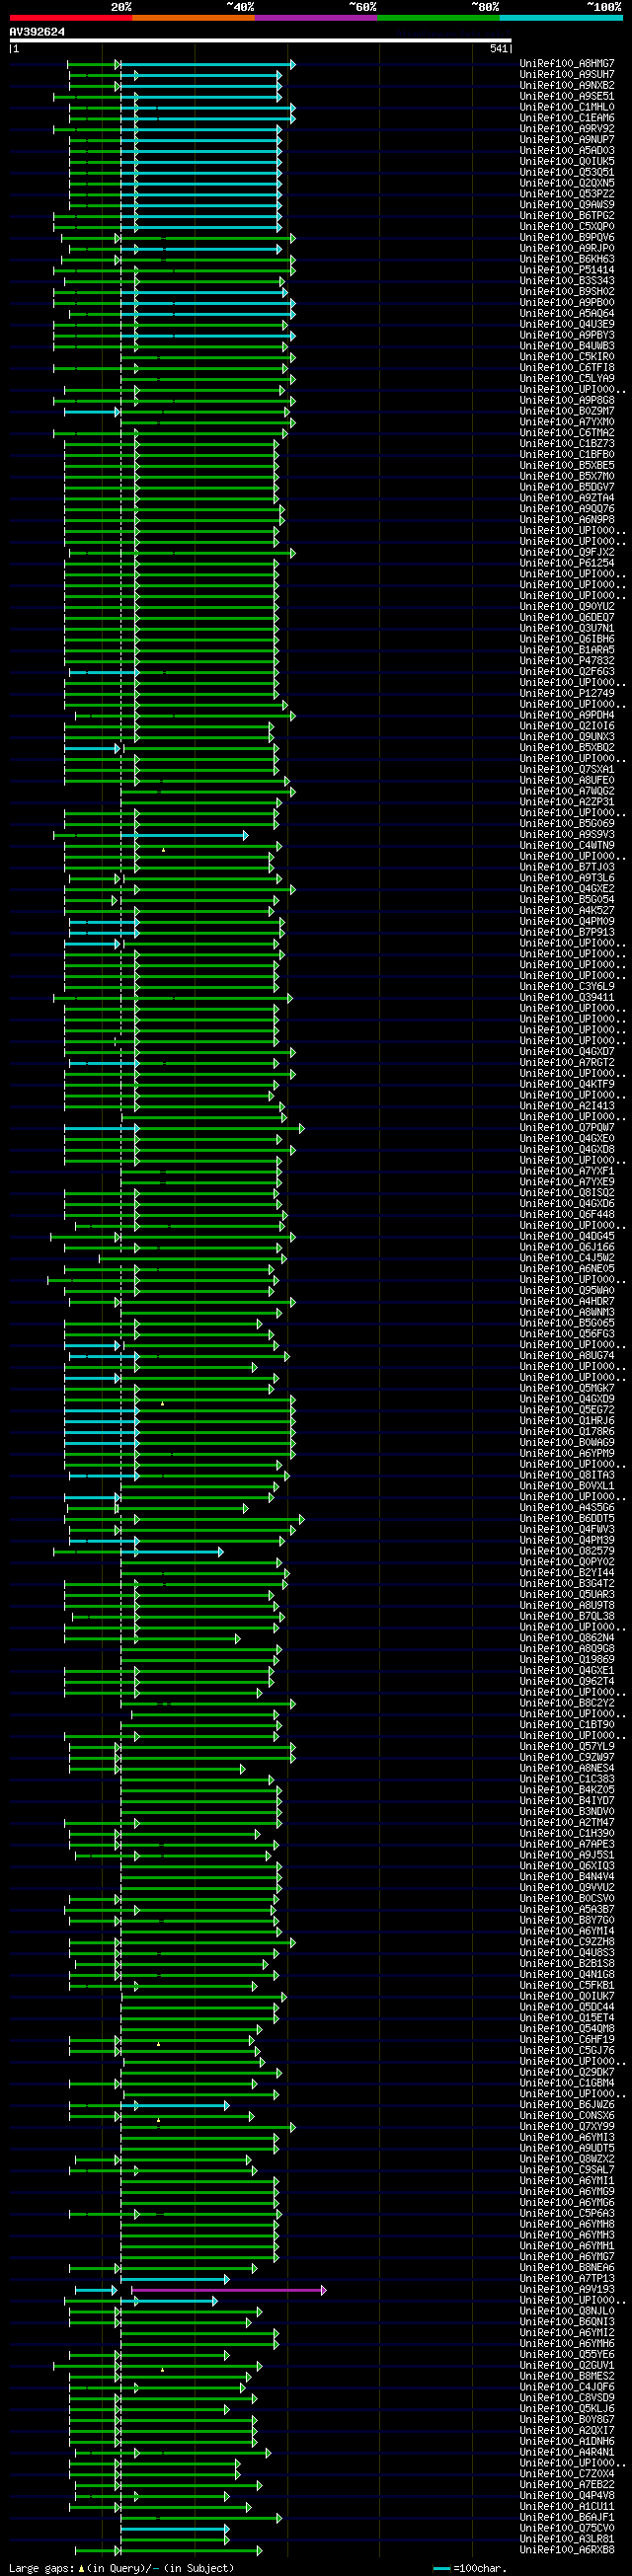The width and height of the screenshot is (632, 2576).
Task: Open UniRef100_C6TMA2 entry
Action: (567, 433)
